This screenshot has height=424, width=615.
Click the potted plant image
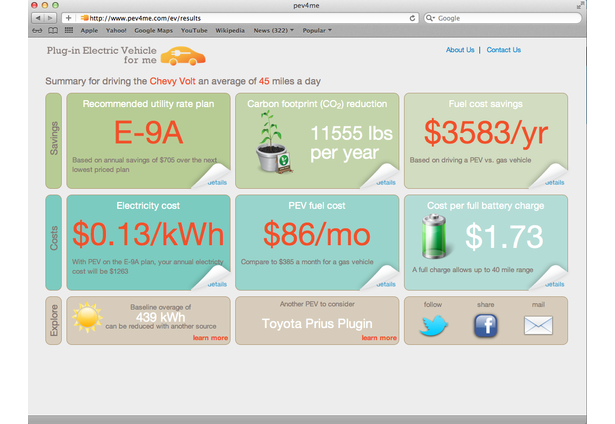coord(273,142)
